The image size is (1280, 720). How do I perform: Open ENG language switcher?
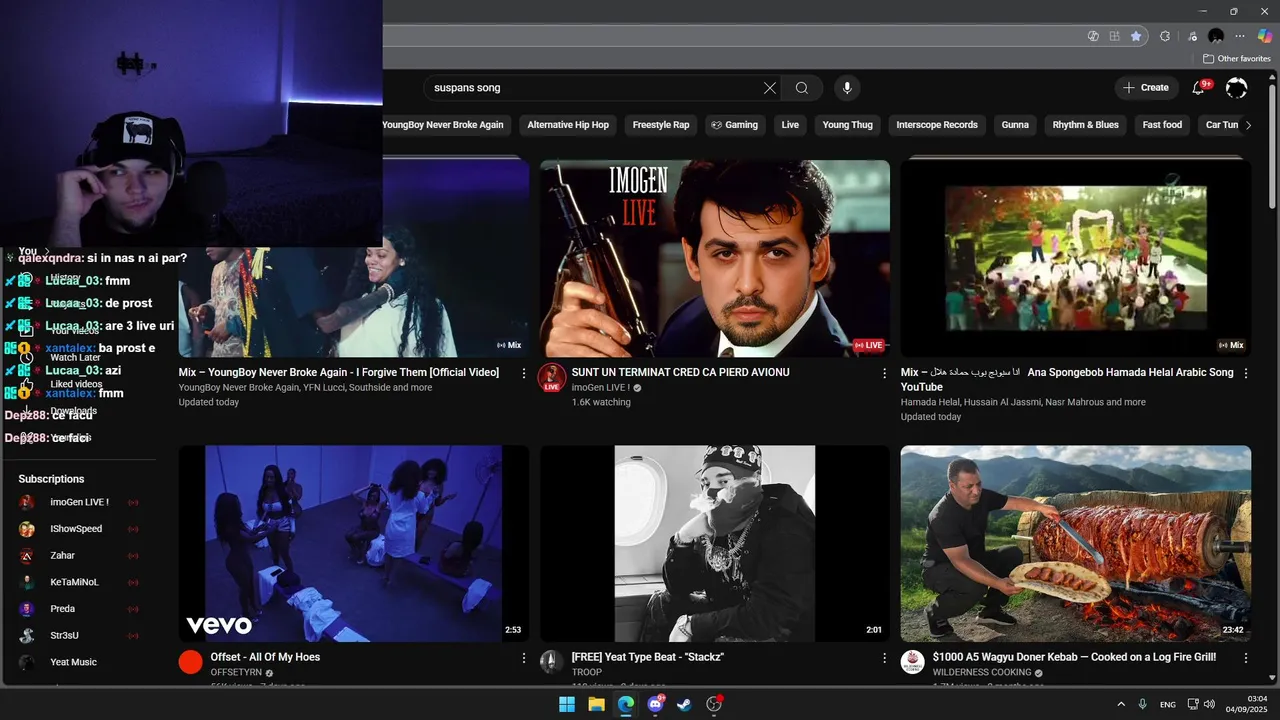point(1168,704)
